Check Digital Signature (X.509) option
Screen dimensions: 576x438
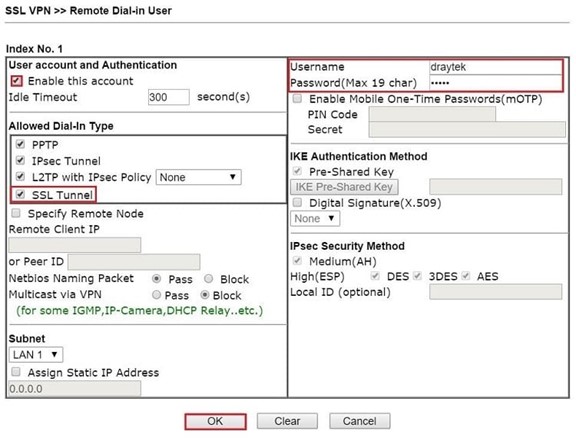click(297, 202)
